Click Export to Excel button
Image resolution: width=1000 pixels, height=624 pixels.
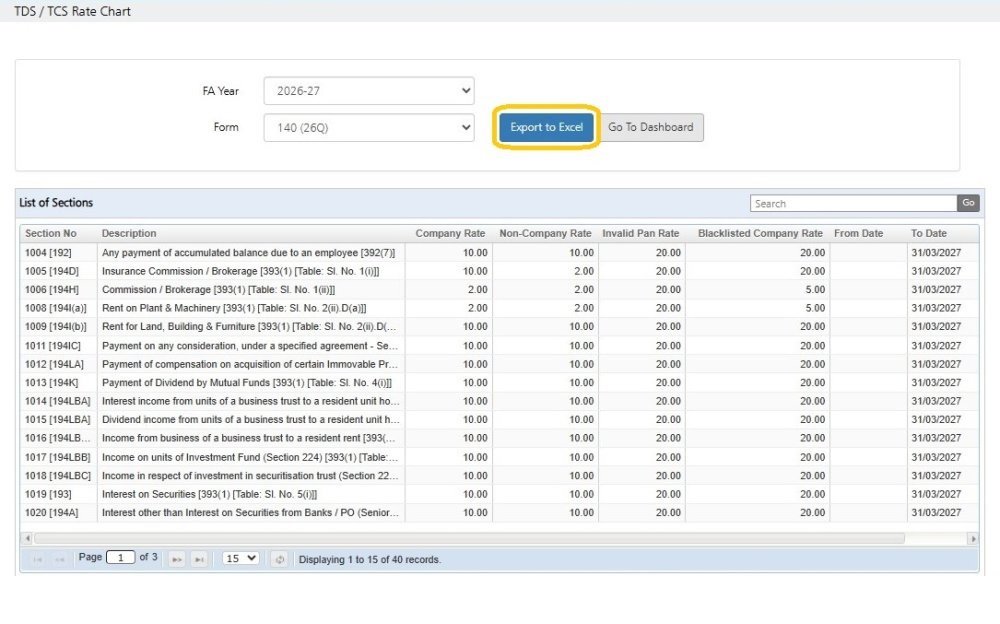coord(547,127)
